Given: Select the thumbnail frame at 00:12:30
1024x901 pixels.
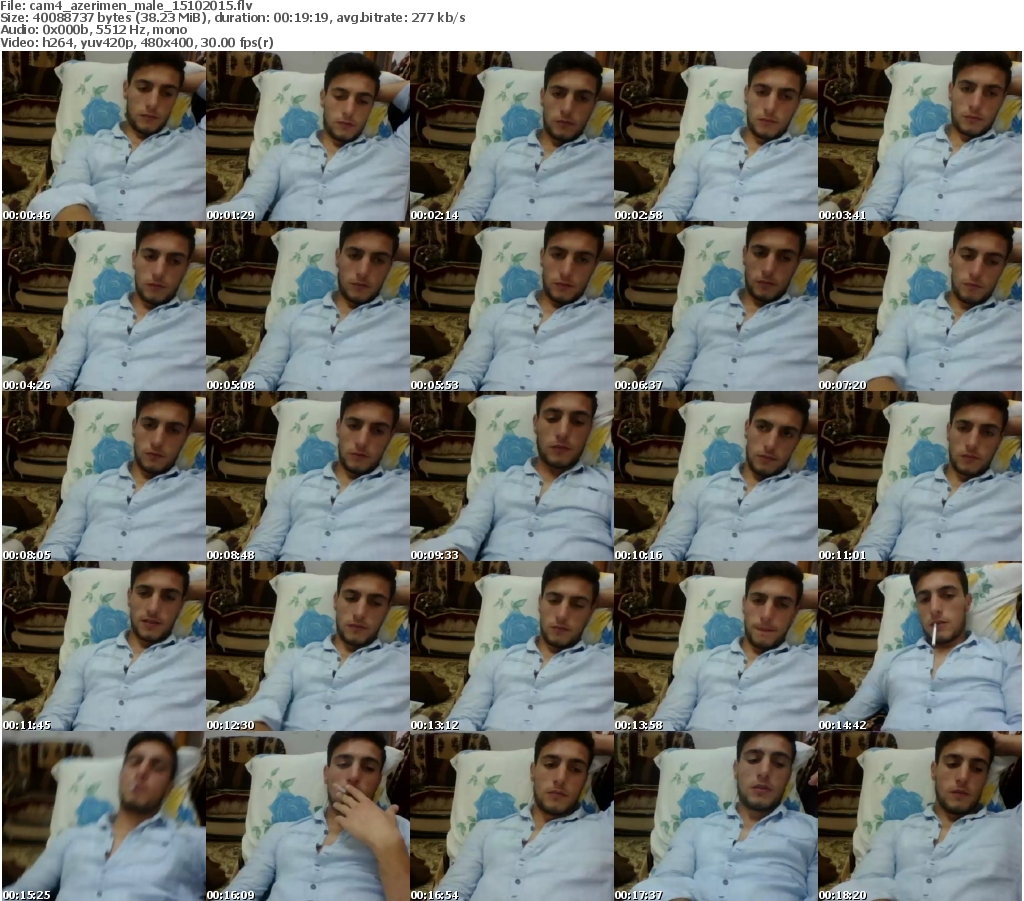Looking at the screenshot, I should point(308,646).
